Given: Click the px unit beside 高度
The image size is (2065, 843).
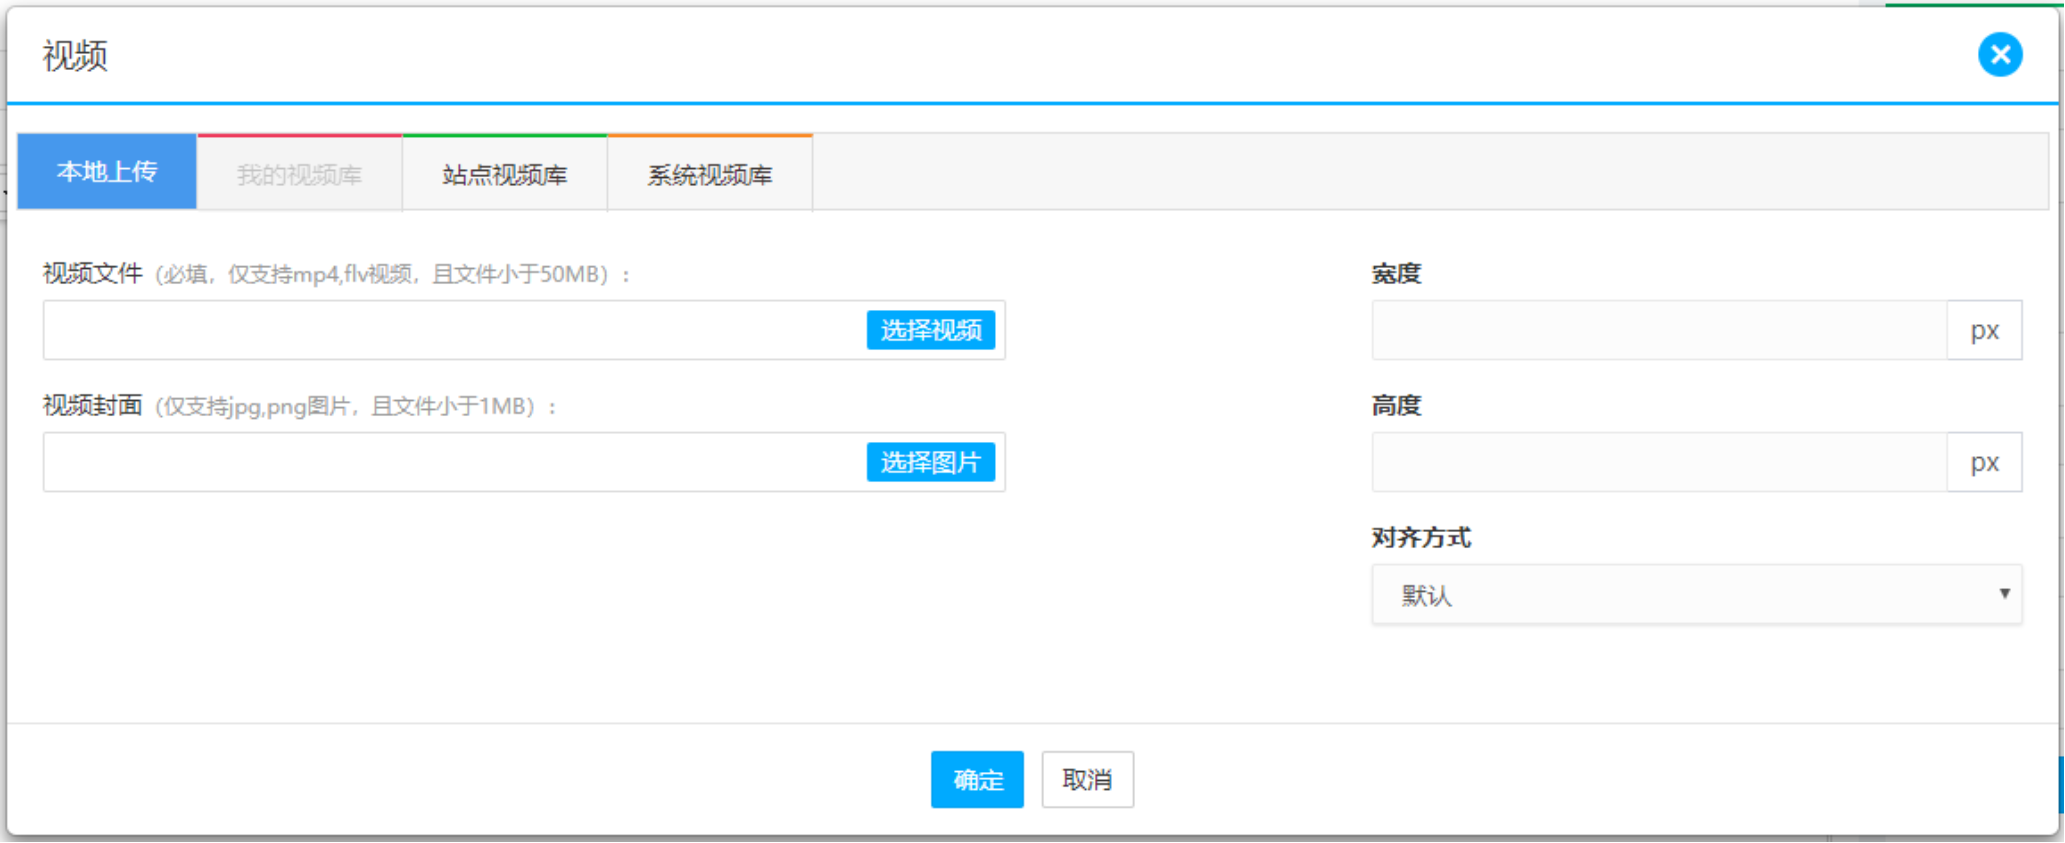Looking at the screenshot, I should point(1984,463).
